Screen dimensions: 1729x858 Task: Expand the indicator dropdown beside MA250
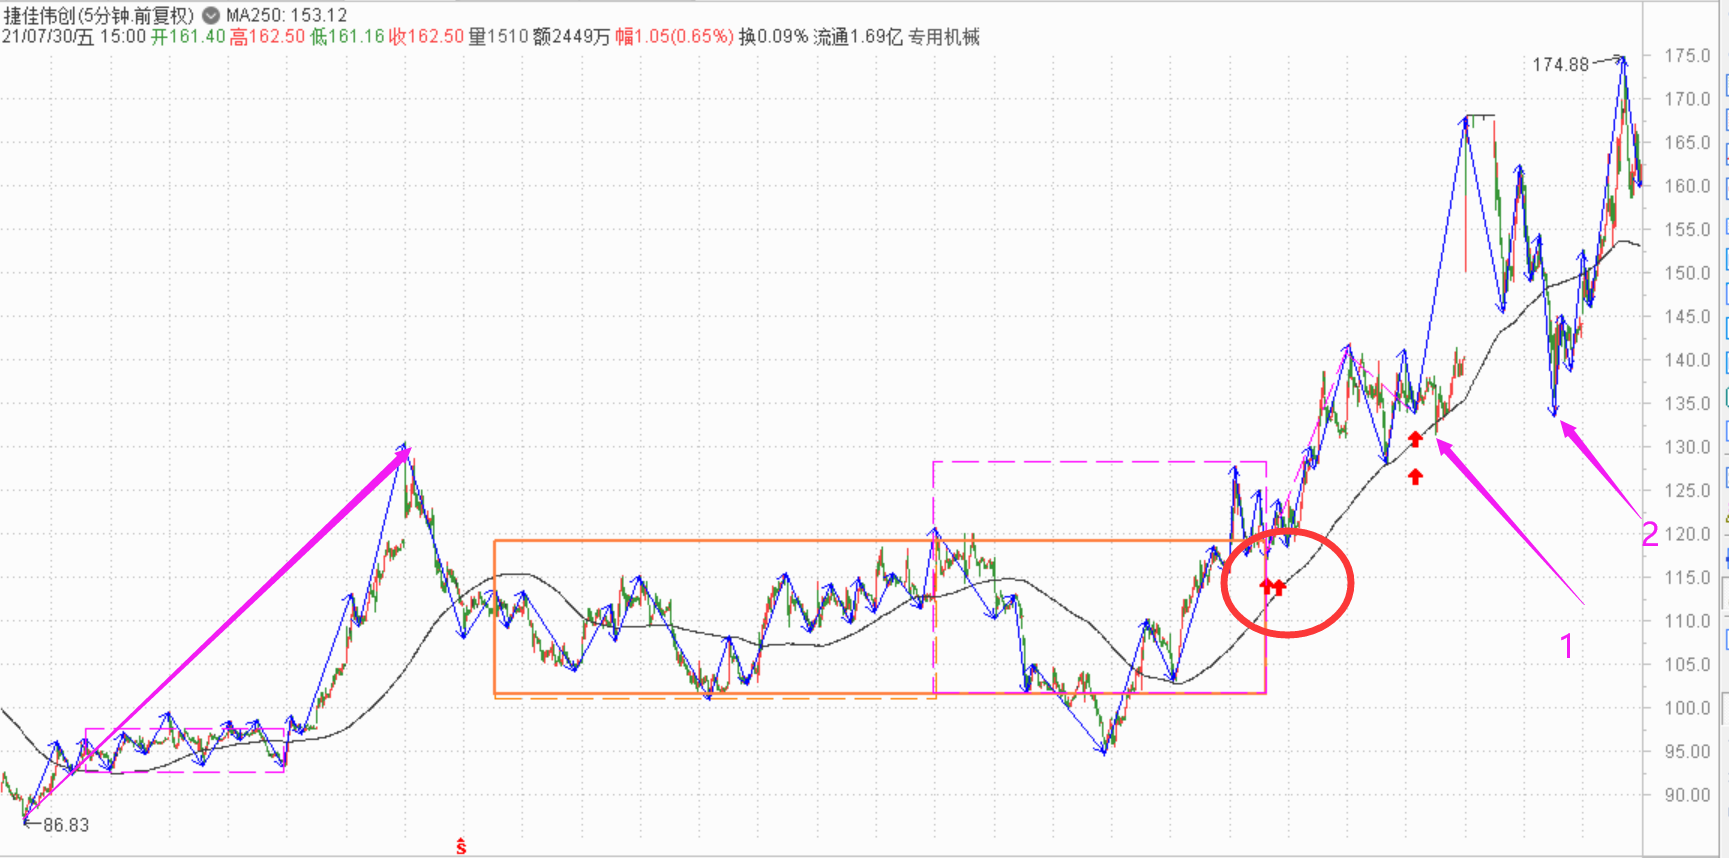pos(211,15)
